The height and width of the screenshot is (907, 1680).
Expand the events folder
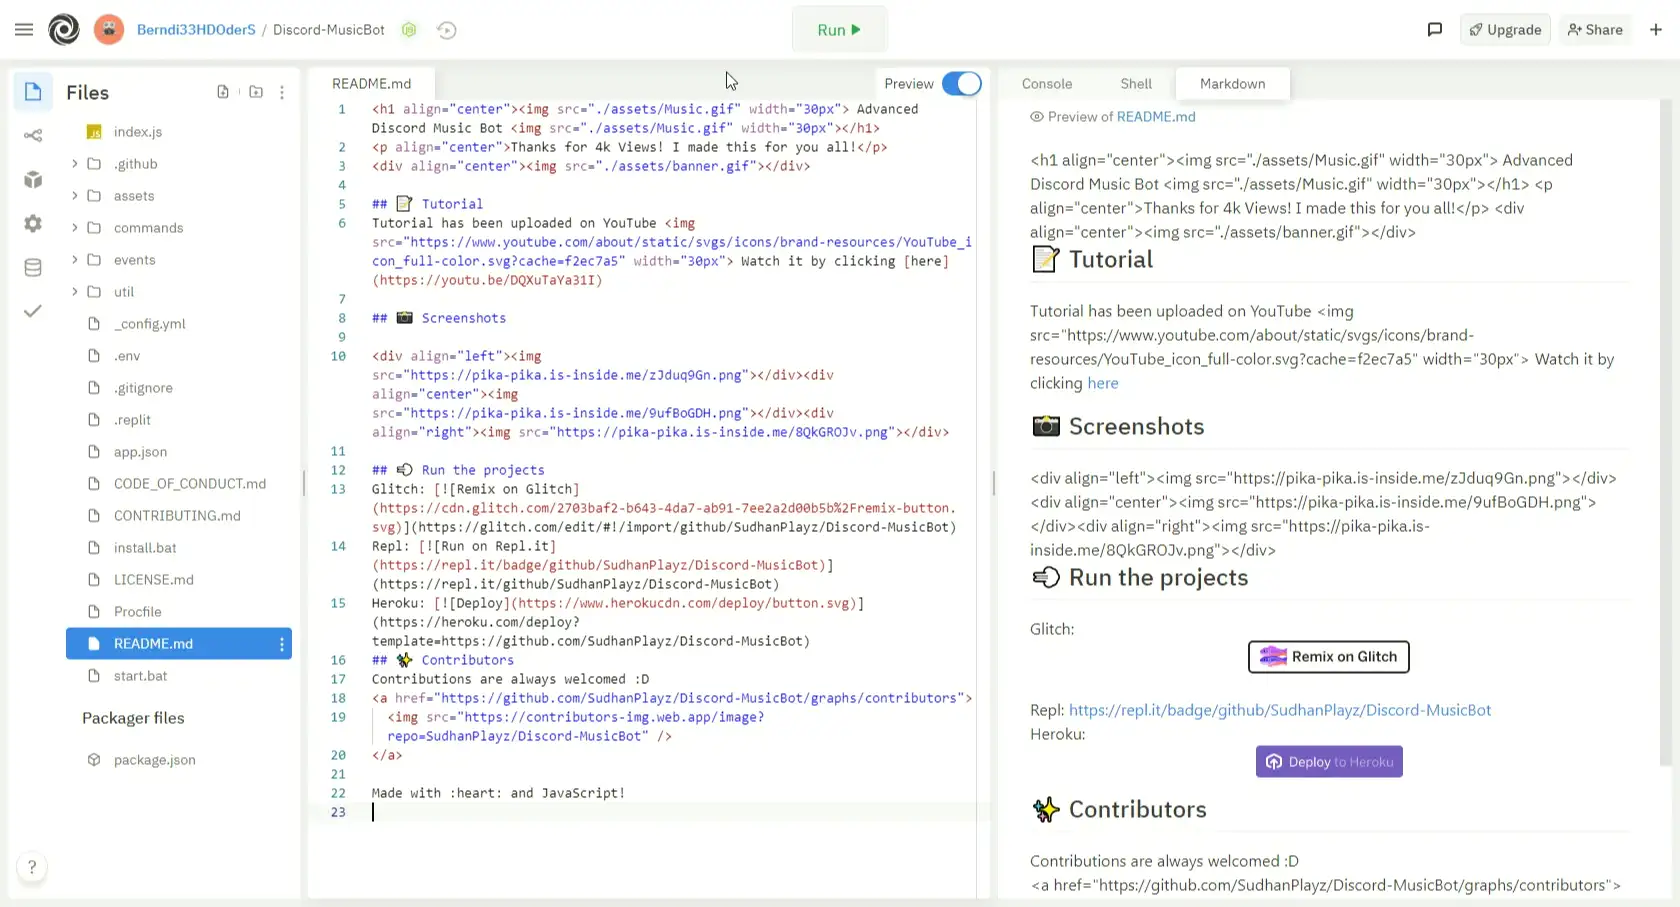coord(74,260)
